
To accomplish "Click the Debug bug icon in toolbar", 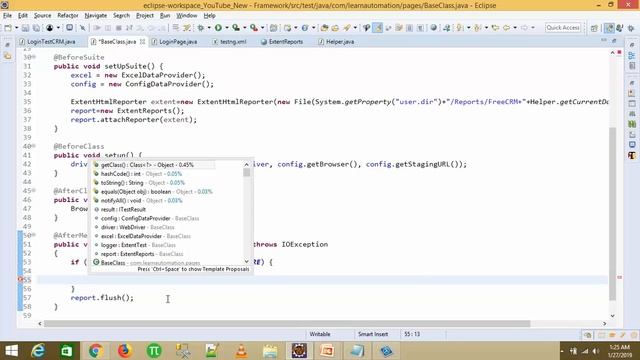I will point(200,28).
